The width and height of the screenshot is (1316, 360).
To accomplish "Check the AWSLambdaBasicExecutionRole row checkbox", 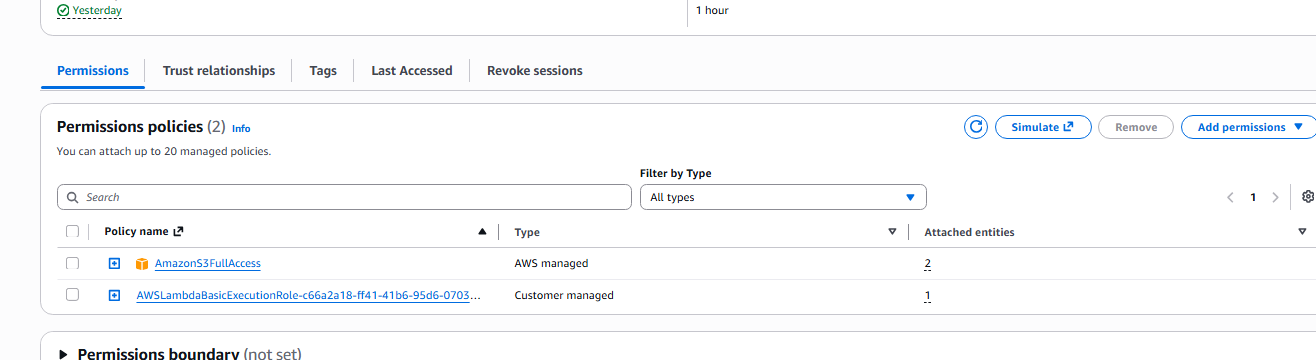I will point(72,296).
